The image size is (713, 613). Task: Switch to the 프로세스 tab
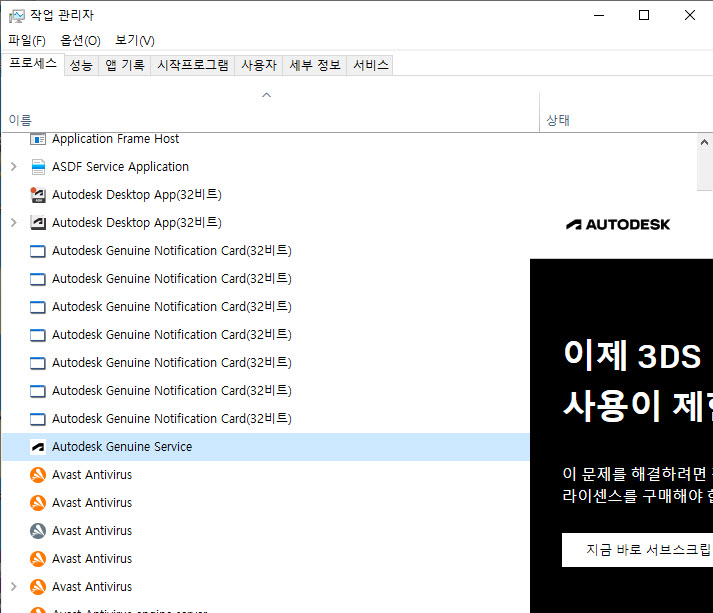[x=33, y=63]
